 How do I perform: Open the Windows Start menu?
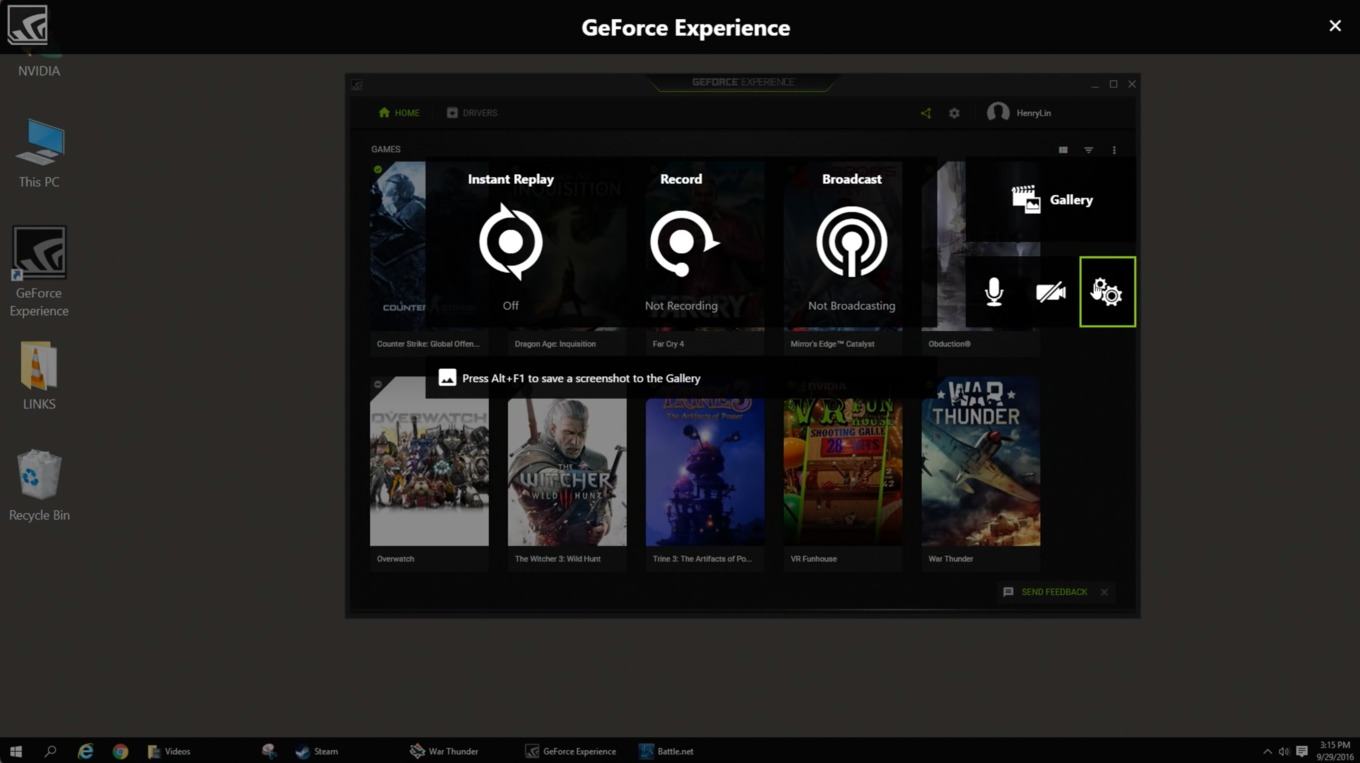tap(16, 751)
